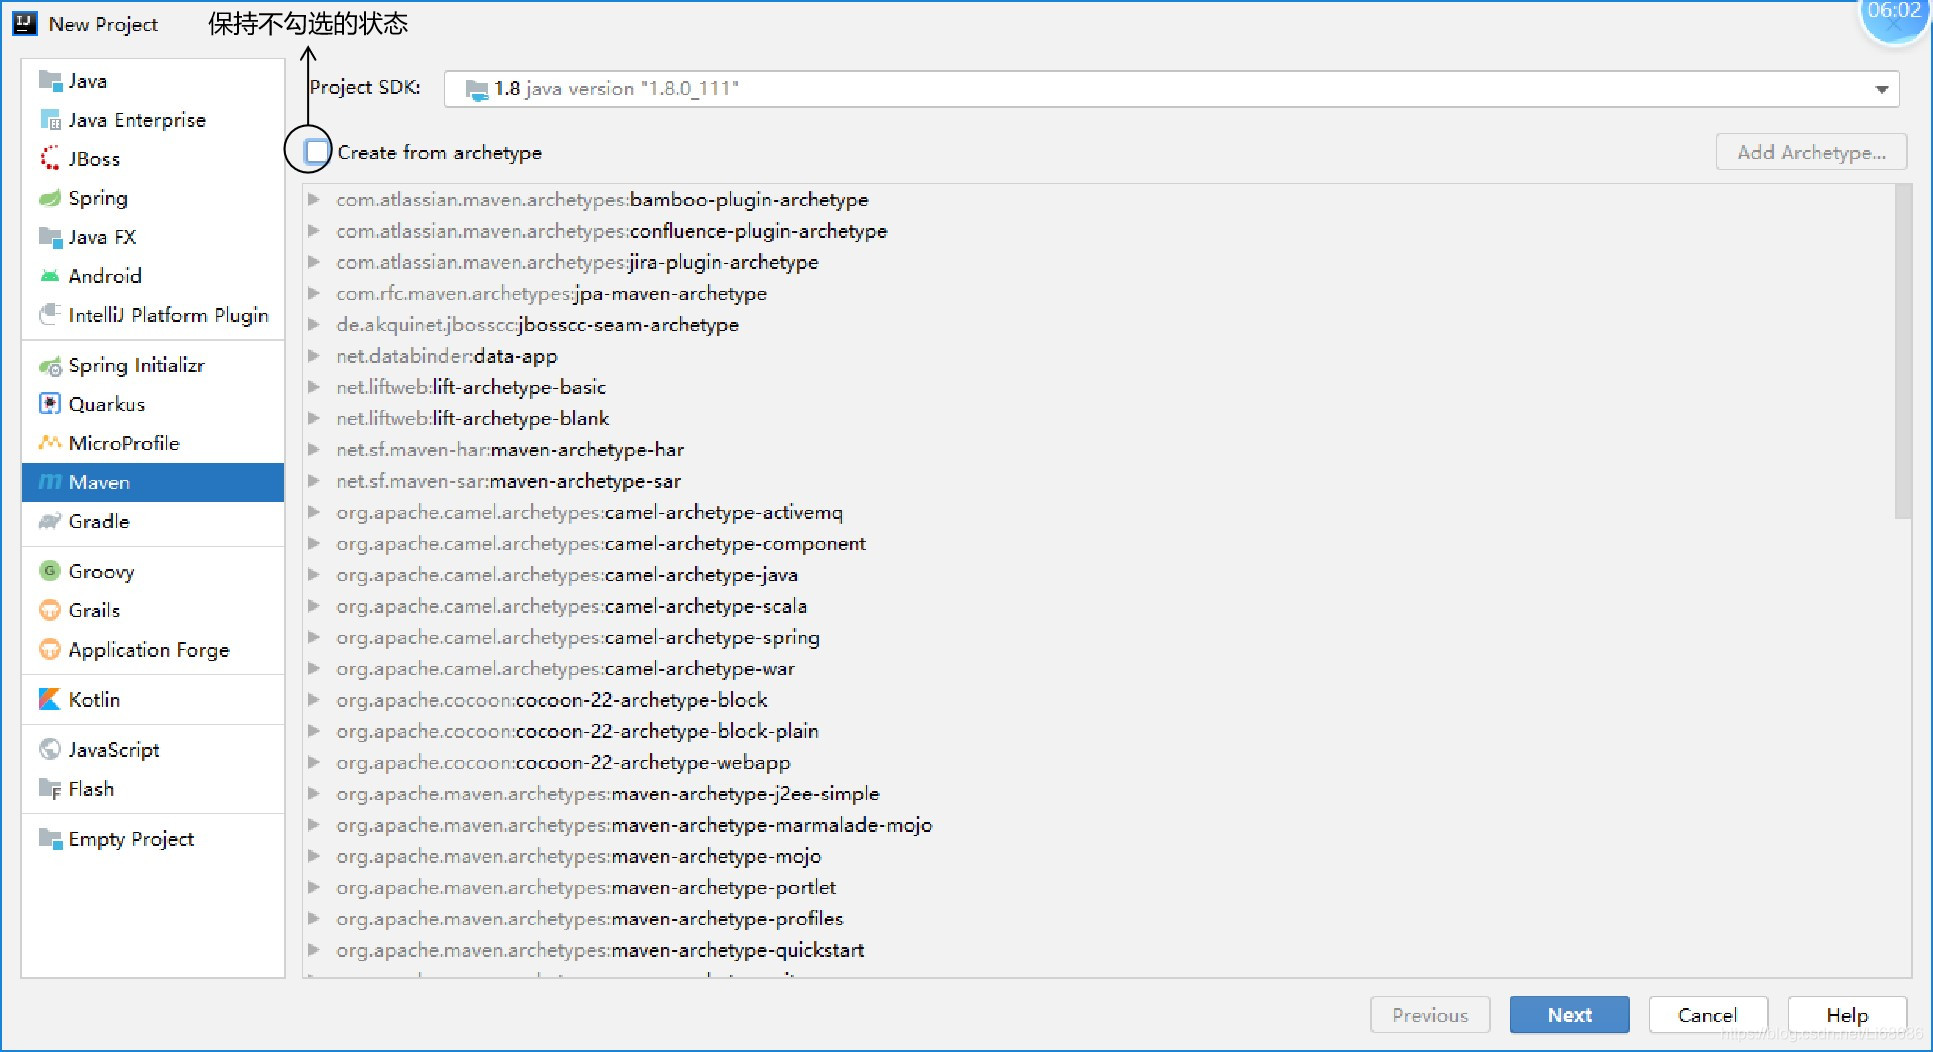The image size is (1933, 1052).
Task: Click the Spring Initializr icon
Action: (x=49, y=366)
